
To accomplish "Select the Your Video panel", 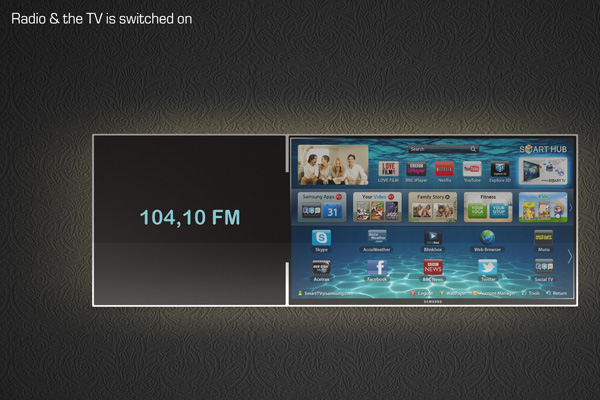I will coord(377,207).
